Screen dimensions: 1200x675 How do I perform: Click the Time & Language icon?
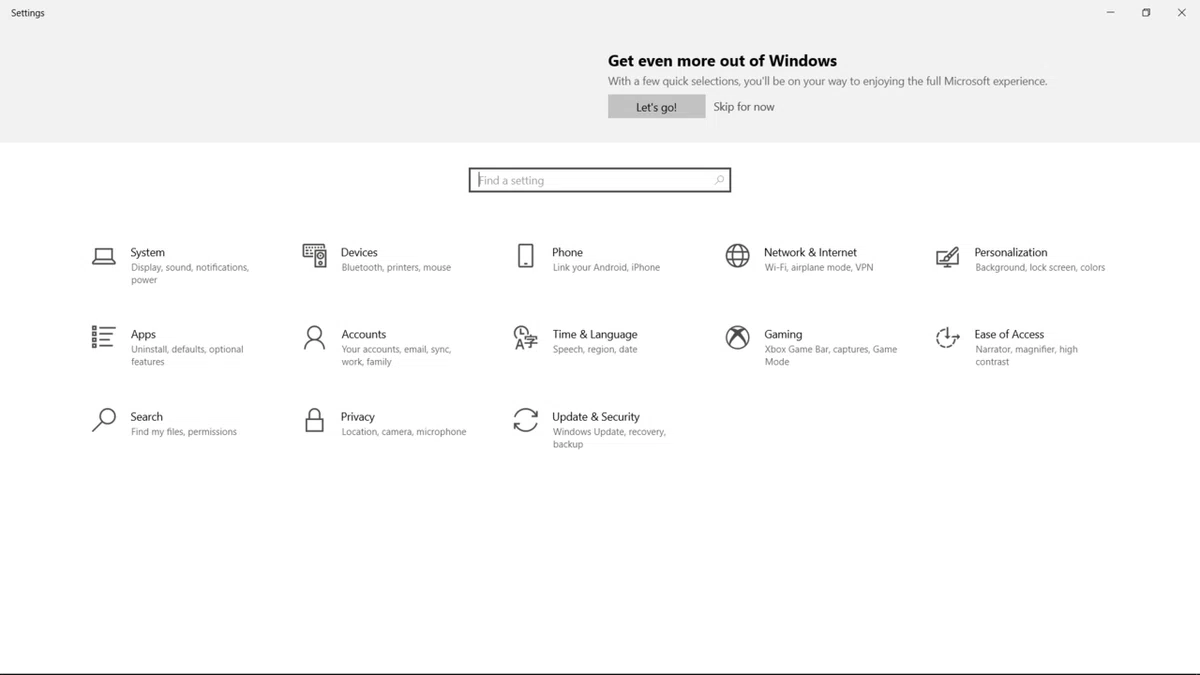click(x=526, y=338)
